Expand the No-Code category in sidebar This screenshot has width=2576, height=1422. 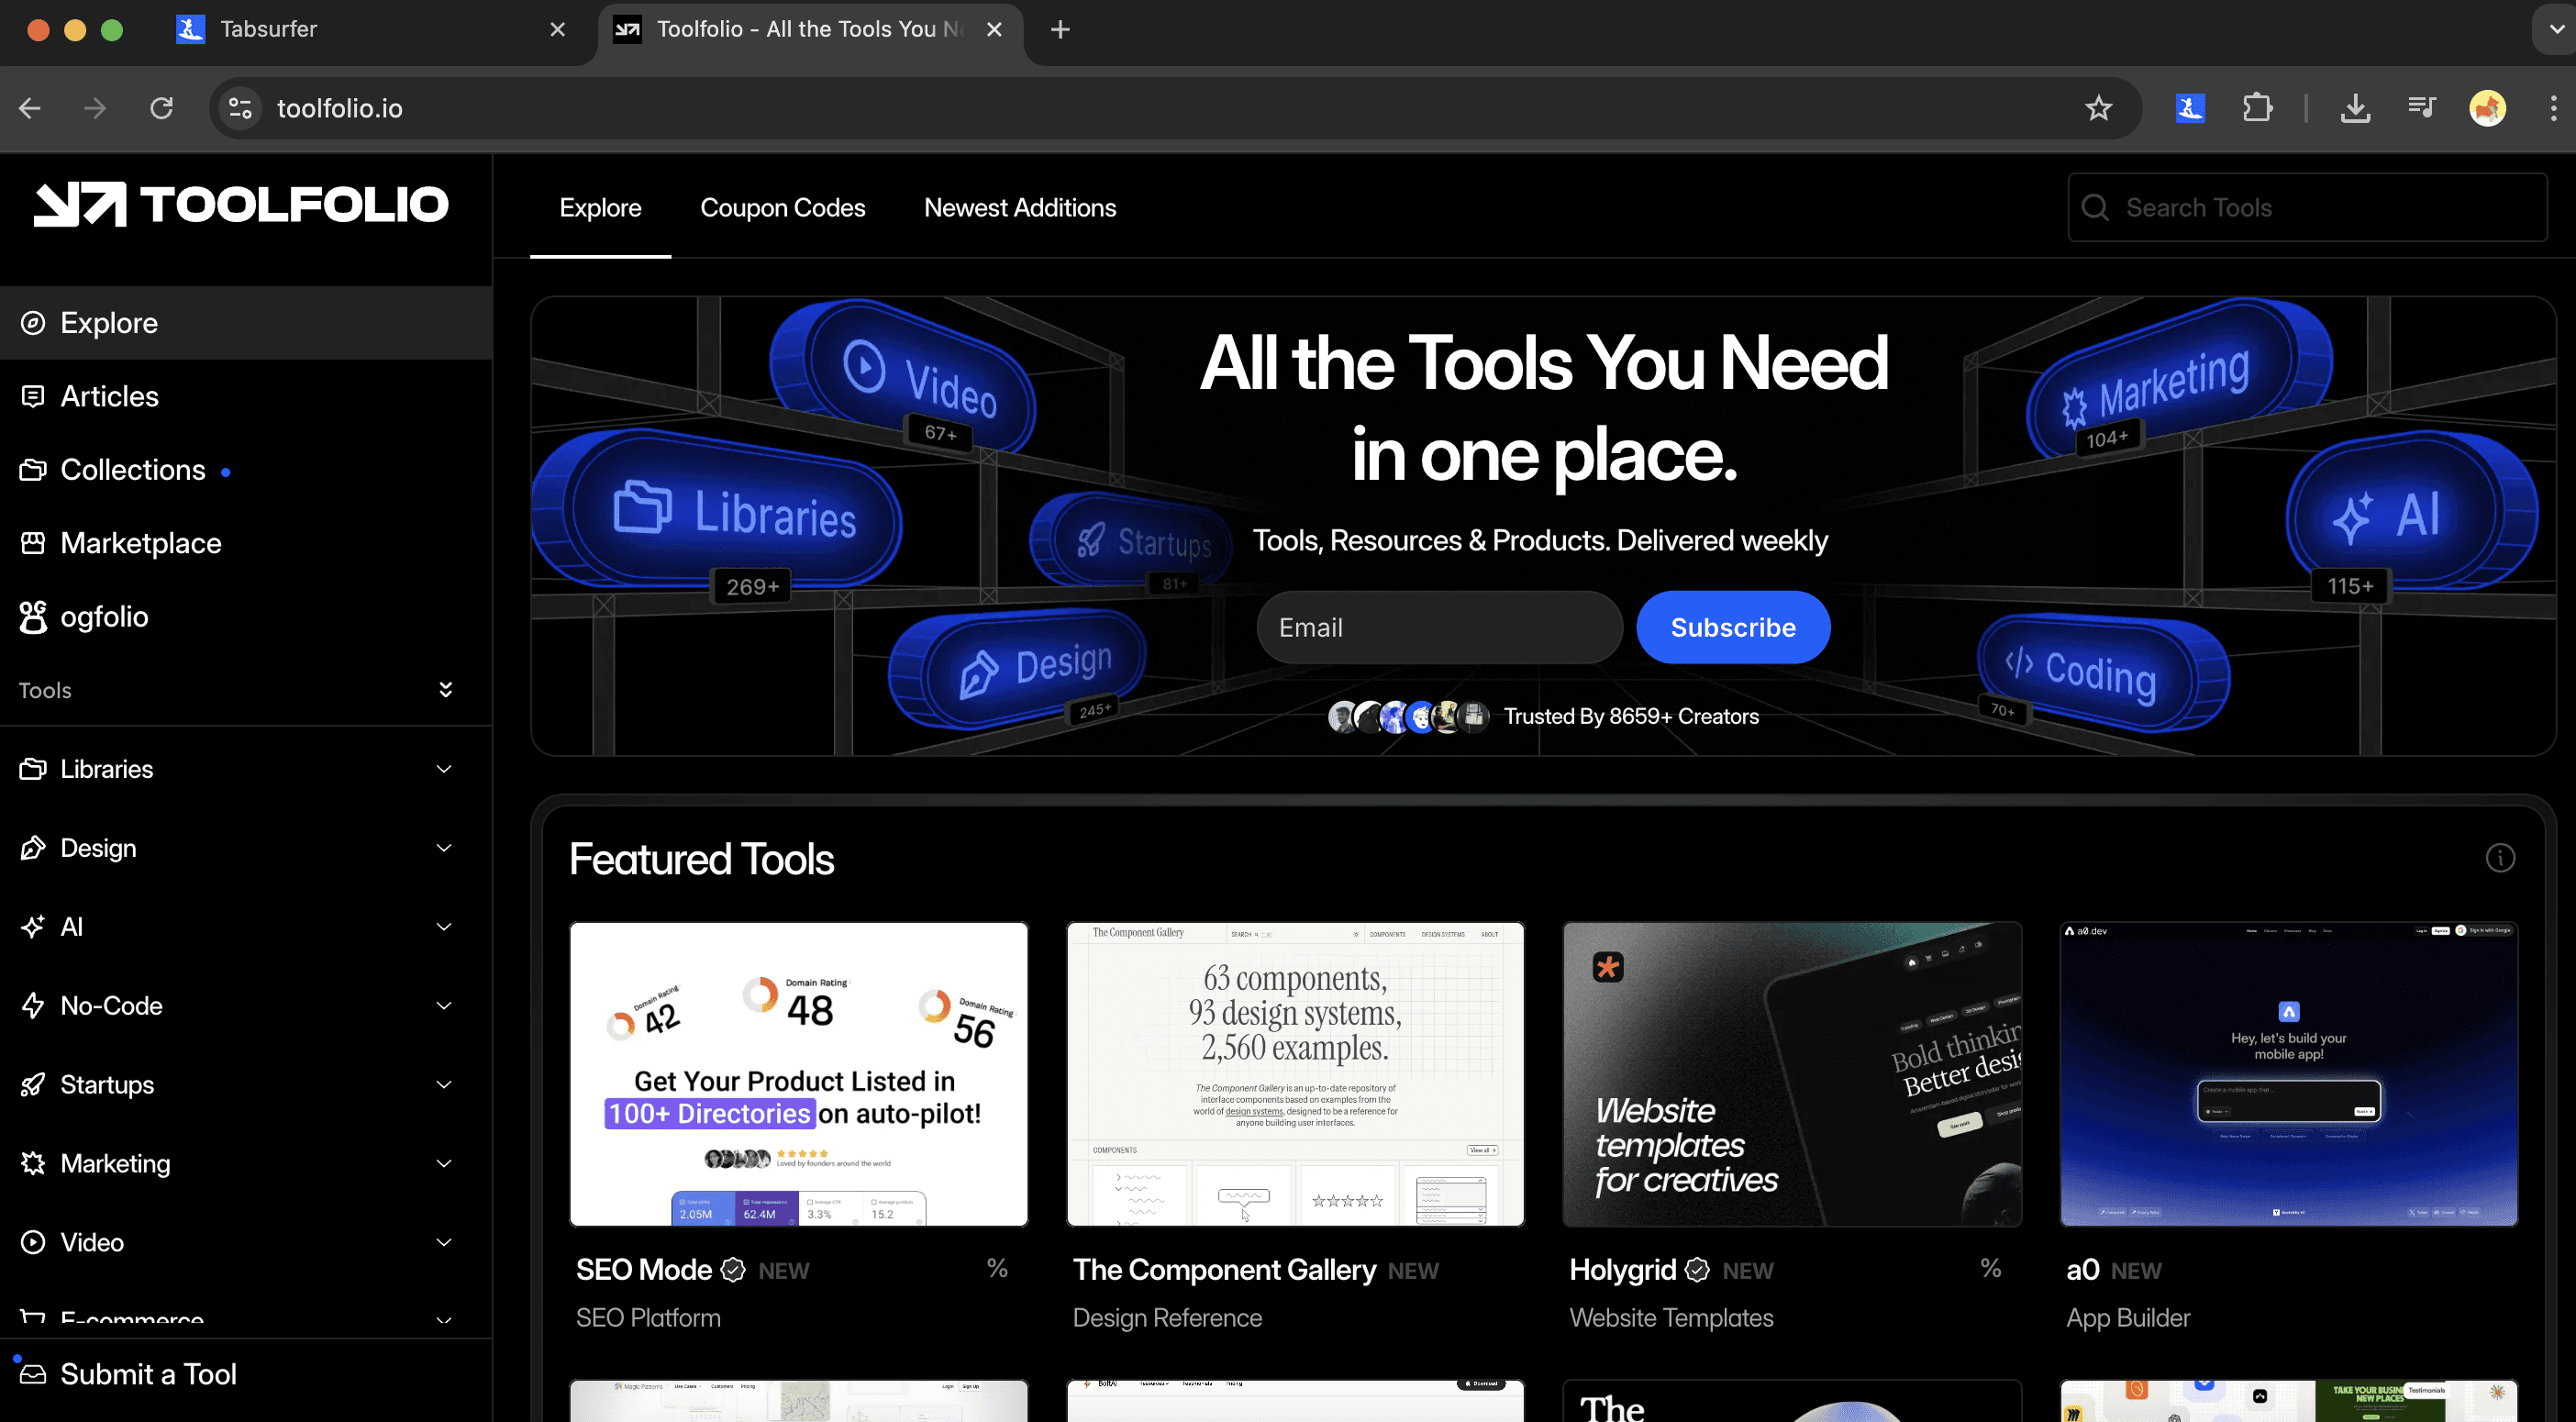(444, 1006)
